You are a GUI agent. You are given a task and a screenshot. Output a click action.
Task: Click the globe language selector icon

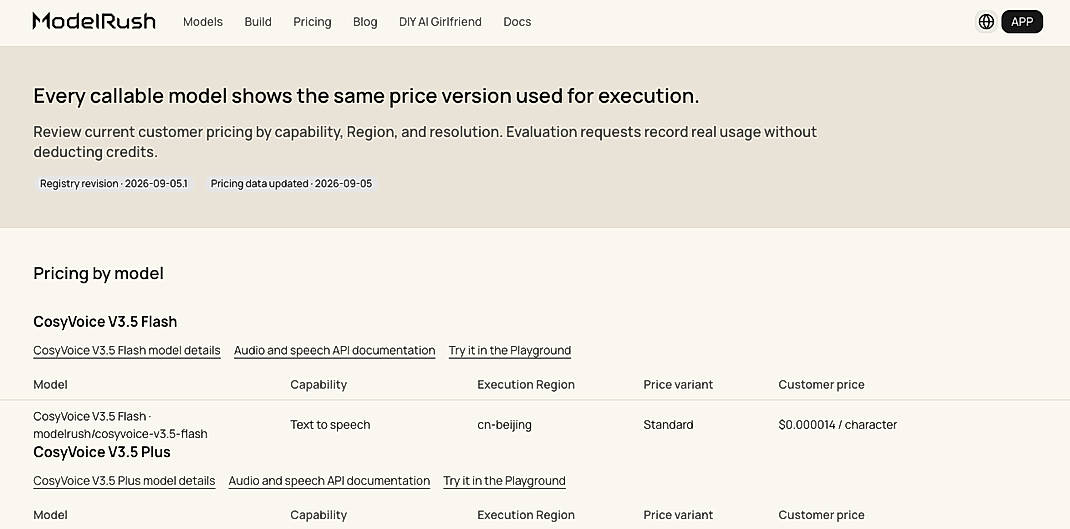[x=986, y=22]
